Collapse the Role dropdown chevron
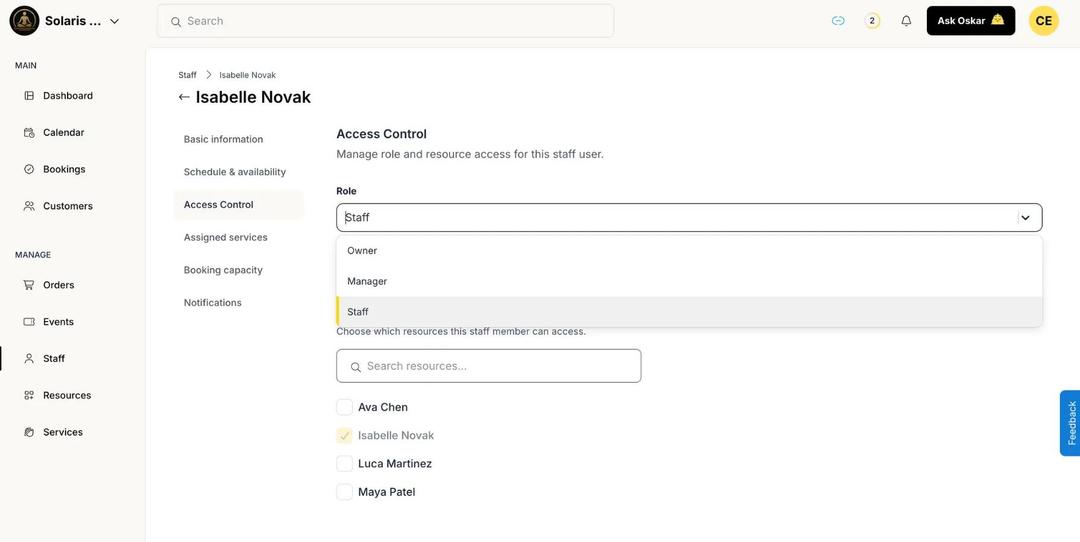Viewport: 1080px width, 542px height. 1025,217
